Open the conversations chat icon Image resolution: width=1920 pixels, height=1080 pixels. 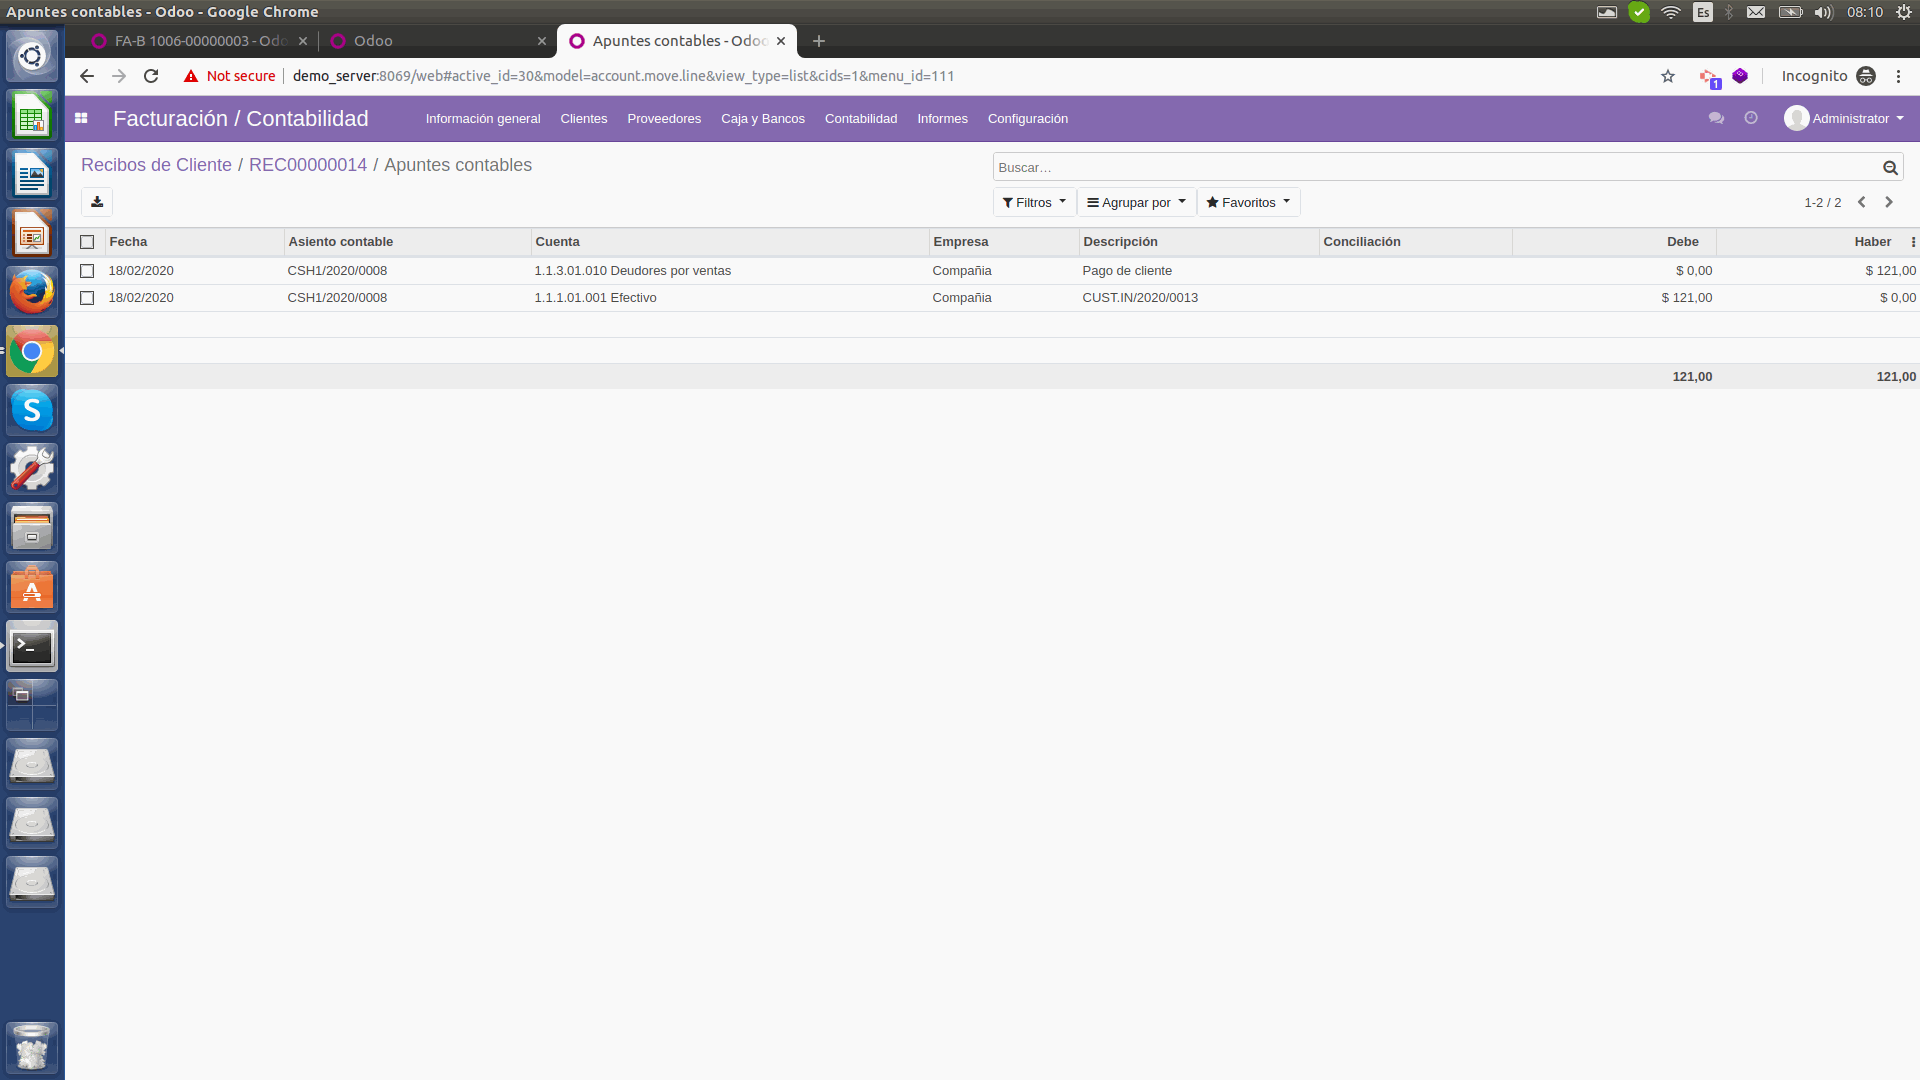[x=1716, y=118]
